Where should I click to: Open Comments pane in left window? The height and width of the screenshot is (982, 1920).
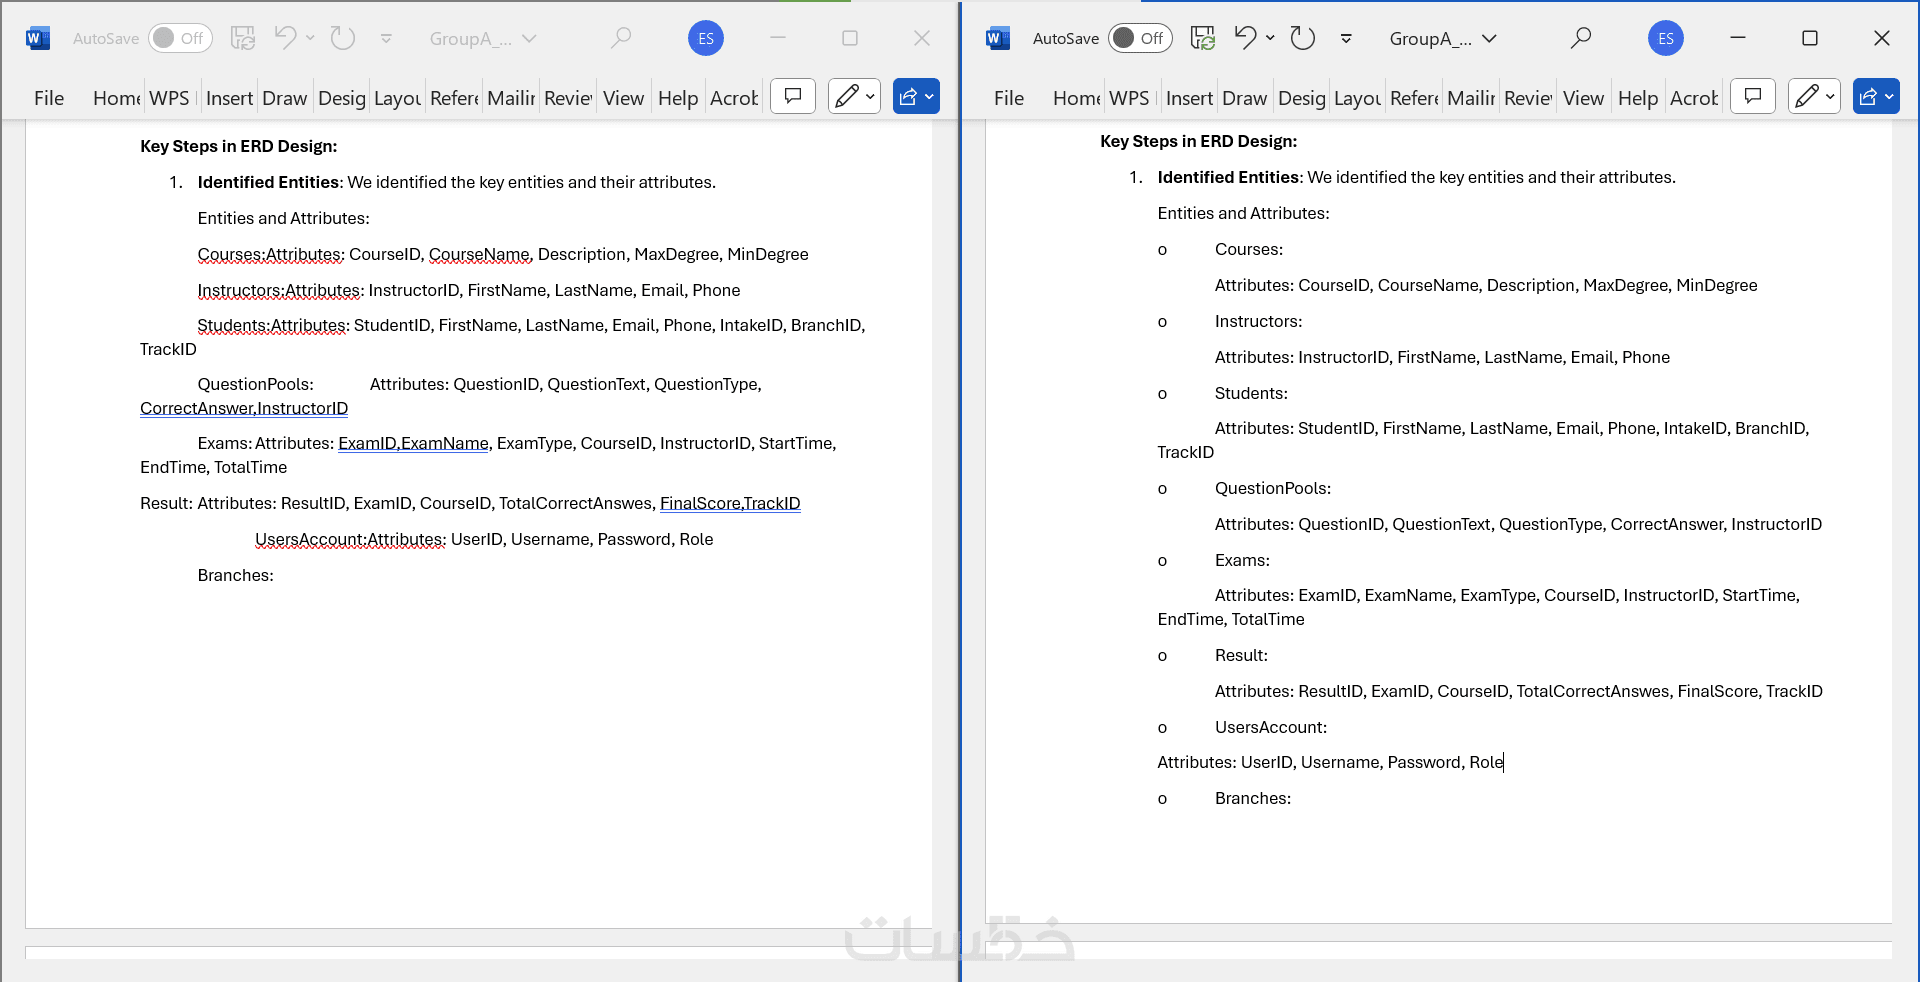pyautogui.click(x=793, y=96)
